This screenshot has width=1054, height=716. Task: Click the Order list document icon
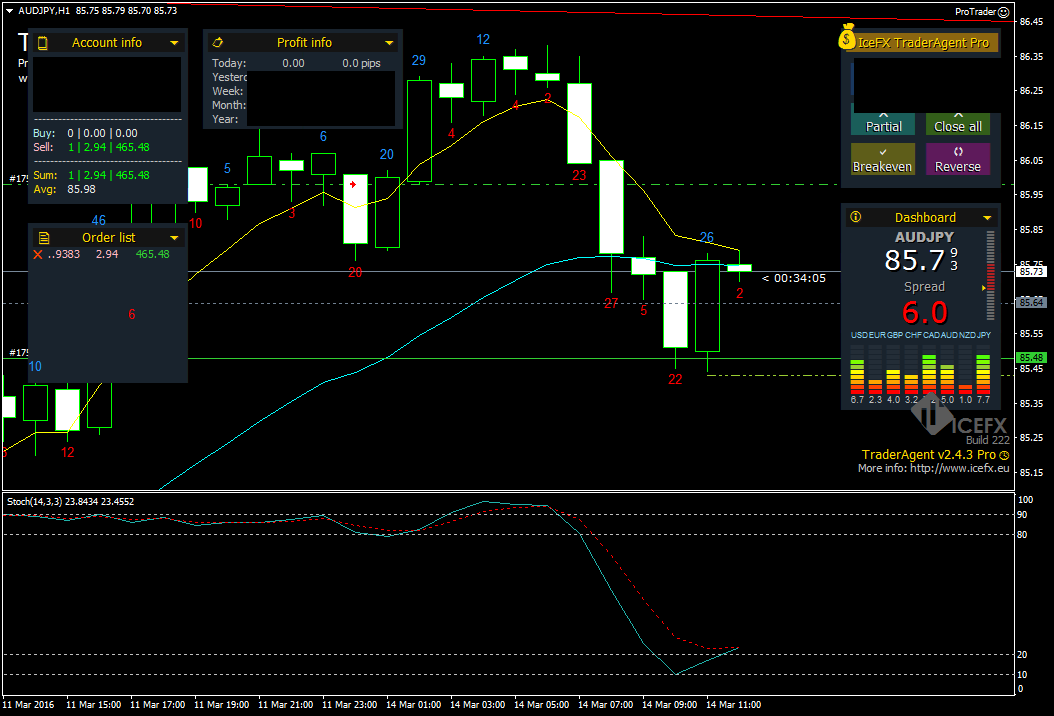coord(44,237)
